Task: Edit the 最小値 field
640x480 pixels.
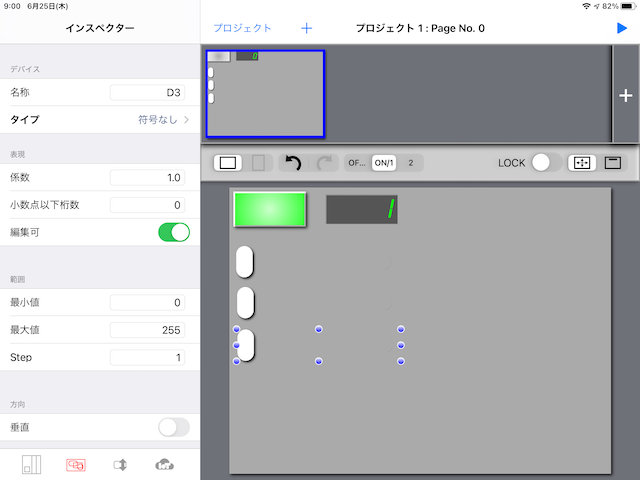Action: tap(147, 302)
